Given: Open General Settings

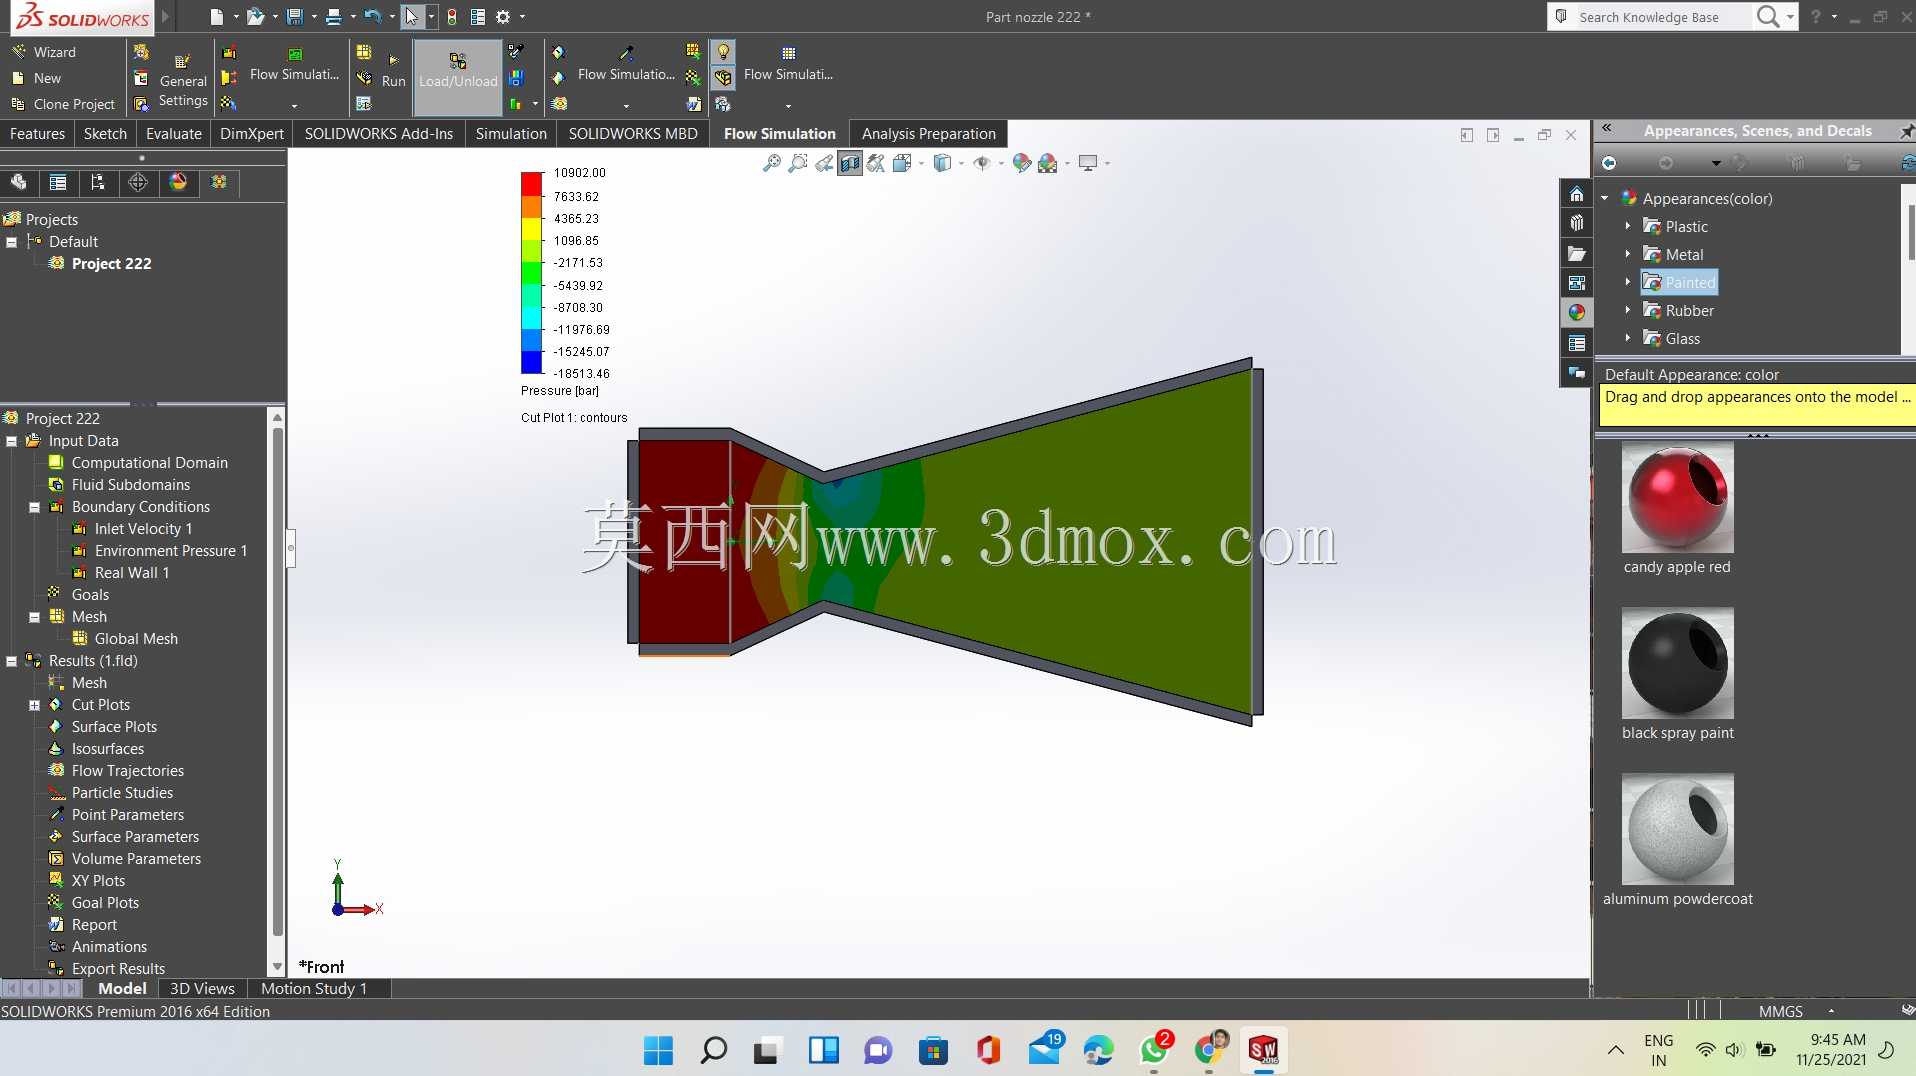Looking at the screenshot, I should click(183, 82).
